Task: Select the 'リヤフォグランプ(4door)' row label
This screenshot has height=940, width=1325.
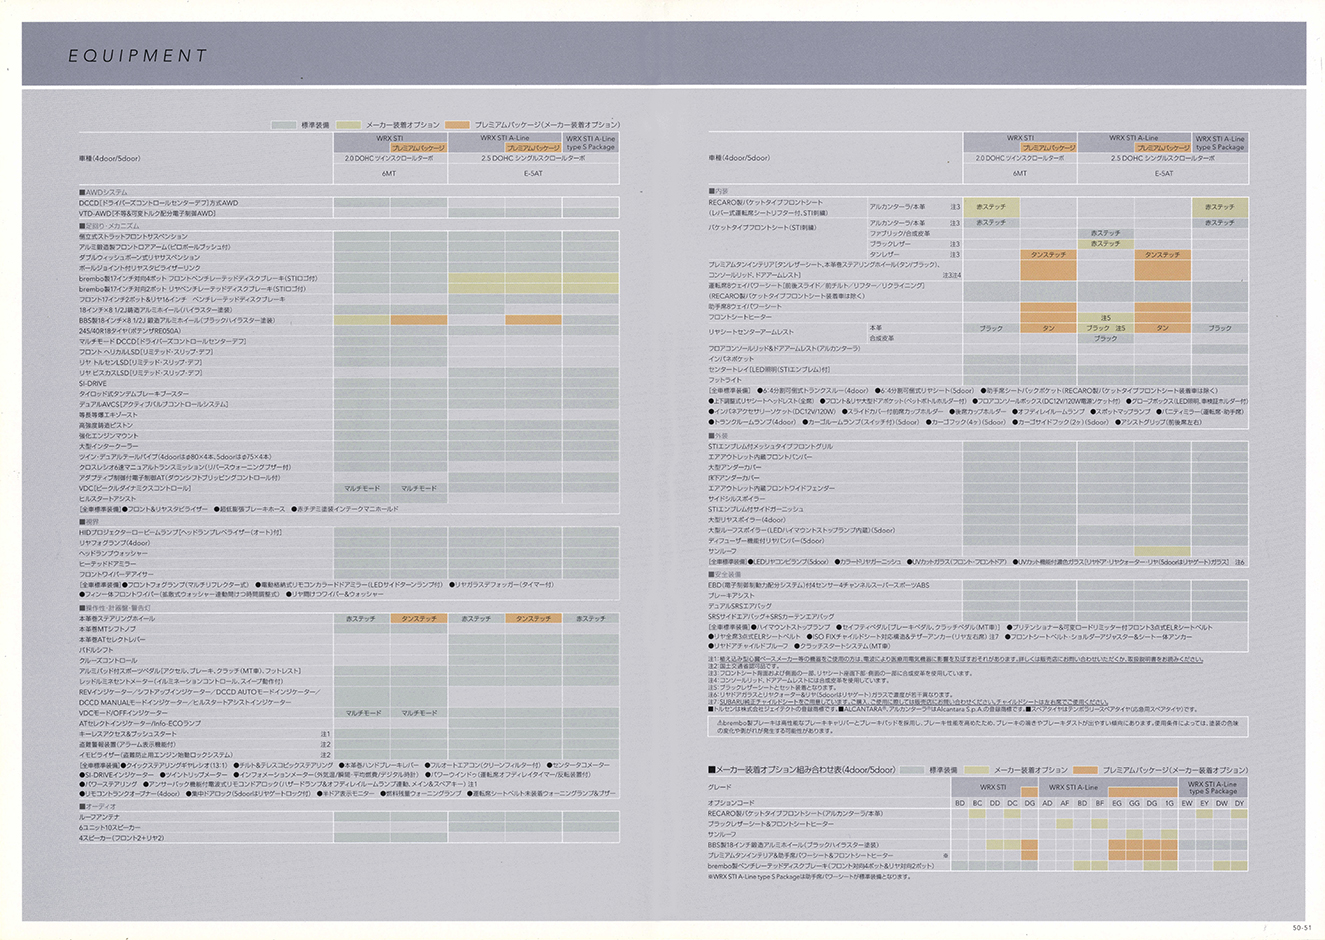Action: coord(113,543)
